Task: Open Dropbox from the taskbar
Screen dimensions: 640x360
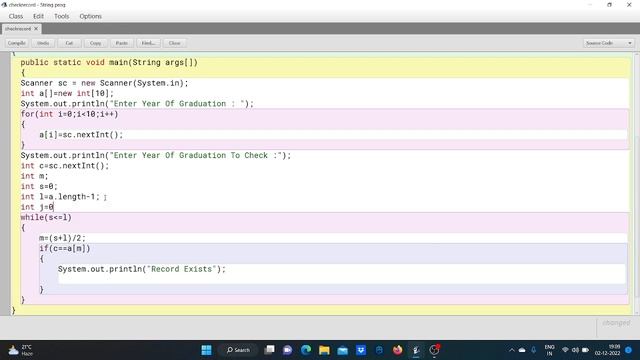Action: click(x=361, y=350)
